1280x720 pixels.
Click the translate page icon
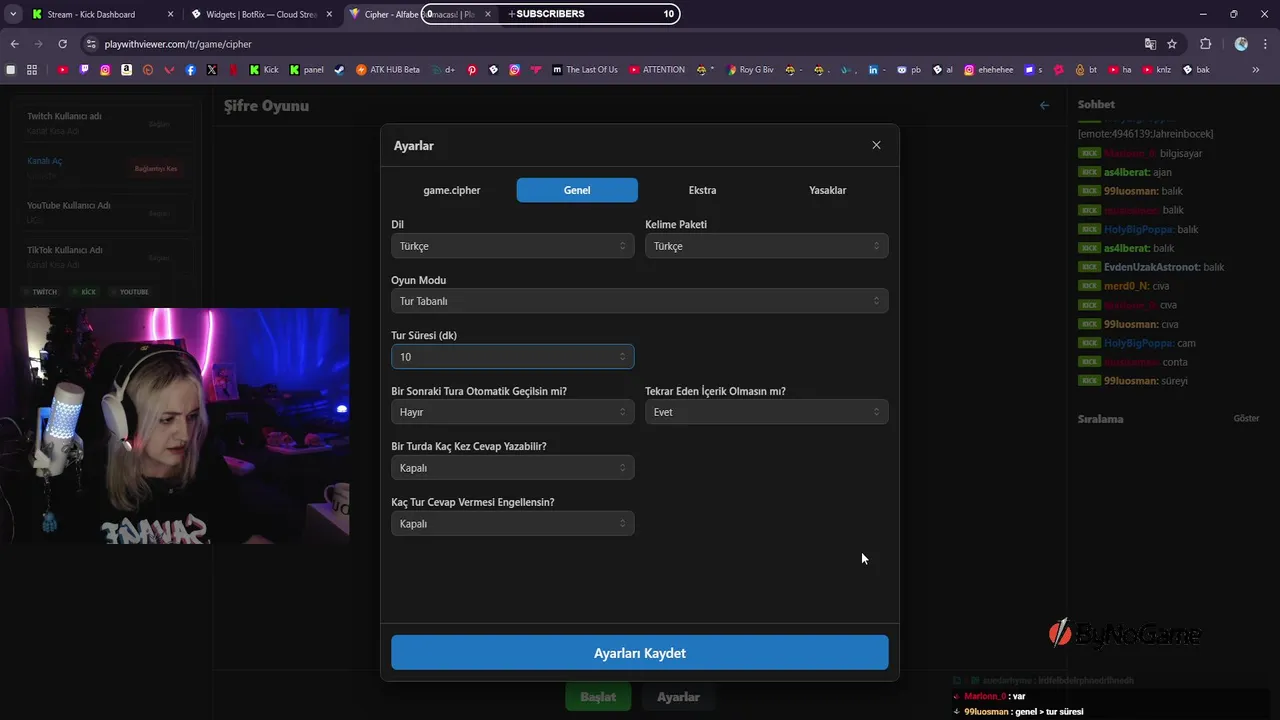(x=1150, y=44)
